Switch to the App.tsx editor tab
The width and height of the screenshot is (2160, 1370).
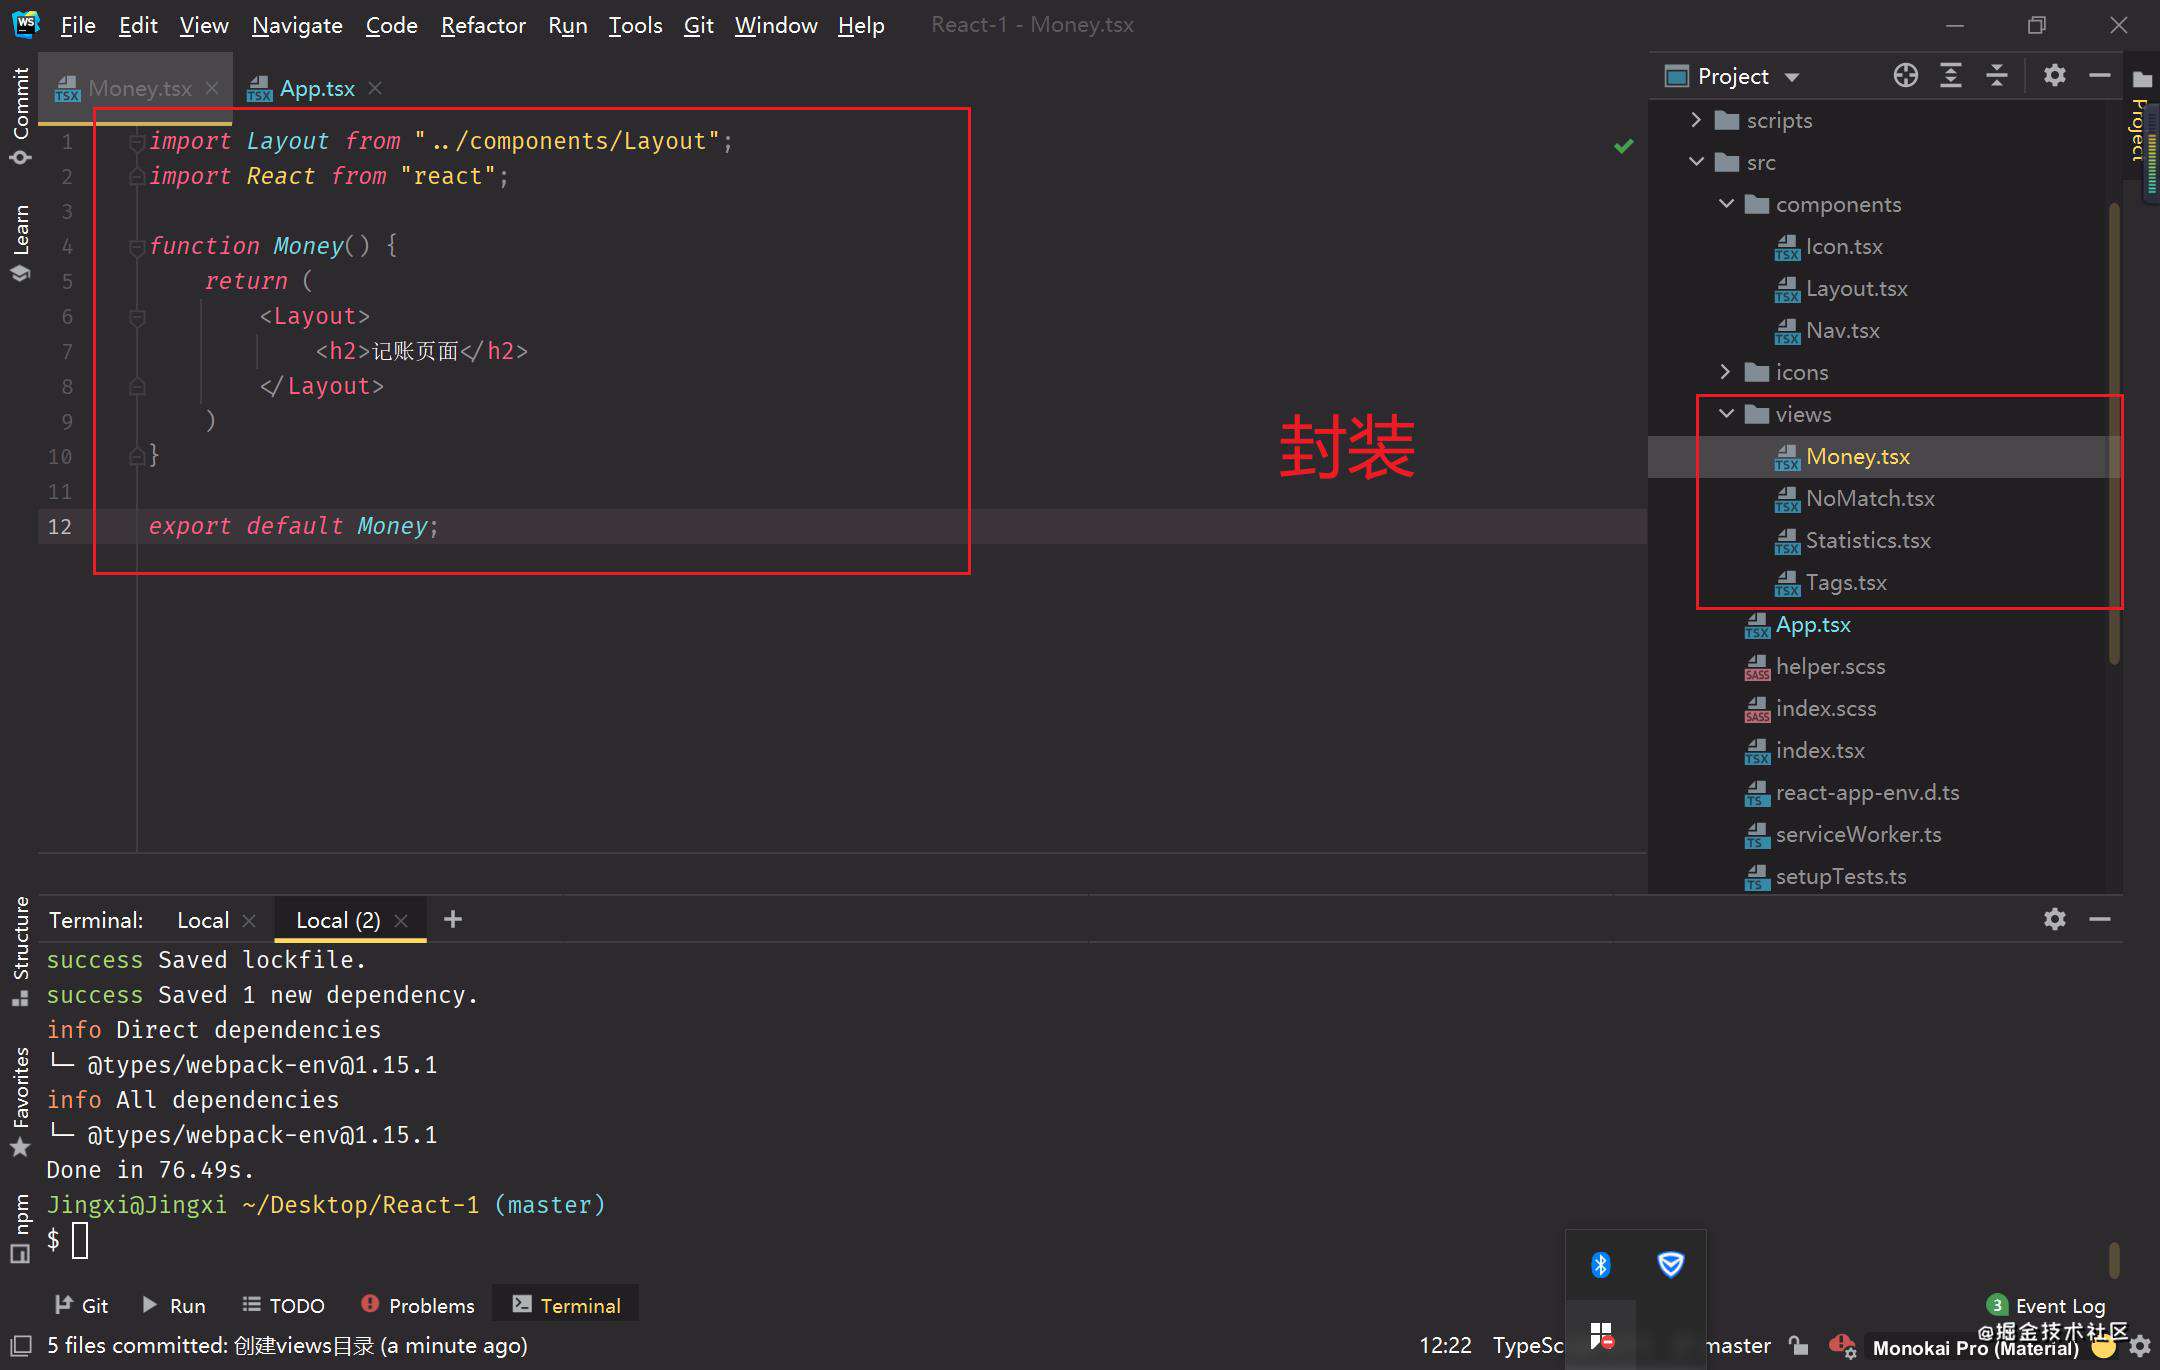coord(317,88)
